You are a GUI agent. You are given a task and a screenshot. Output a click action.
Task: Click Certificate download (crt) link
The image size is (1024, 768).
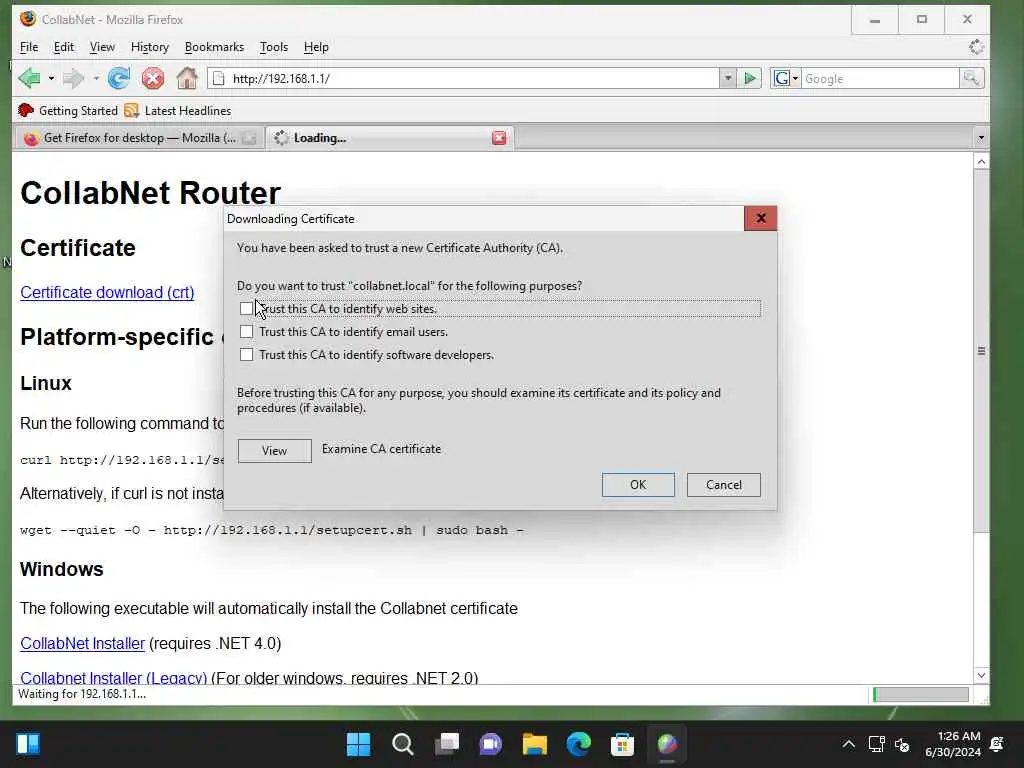pos(107,292)
